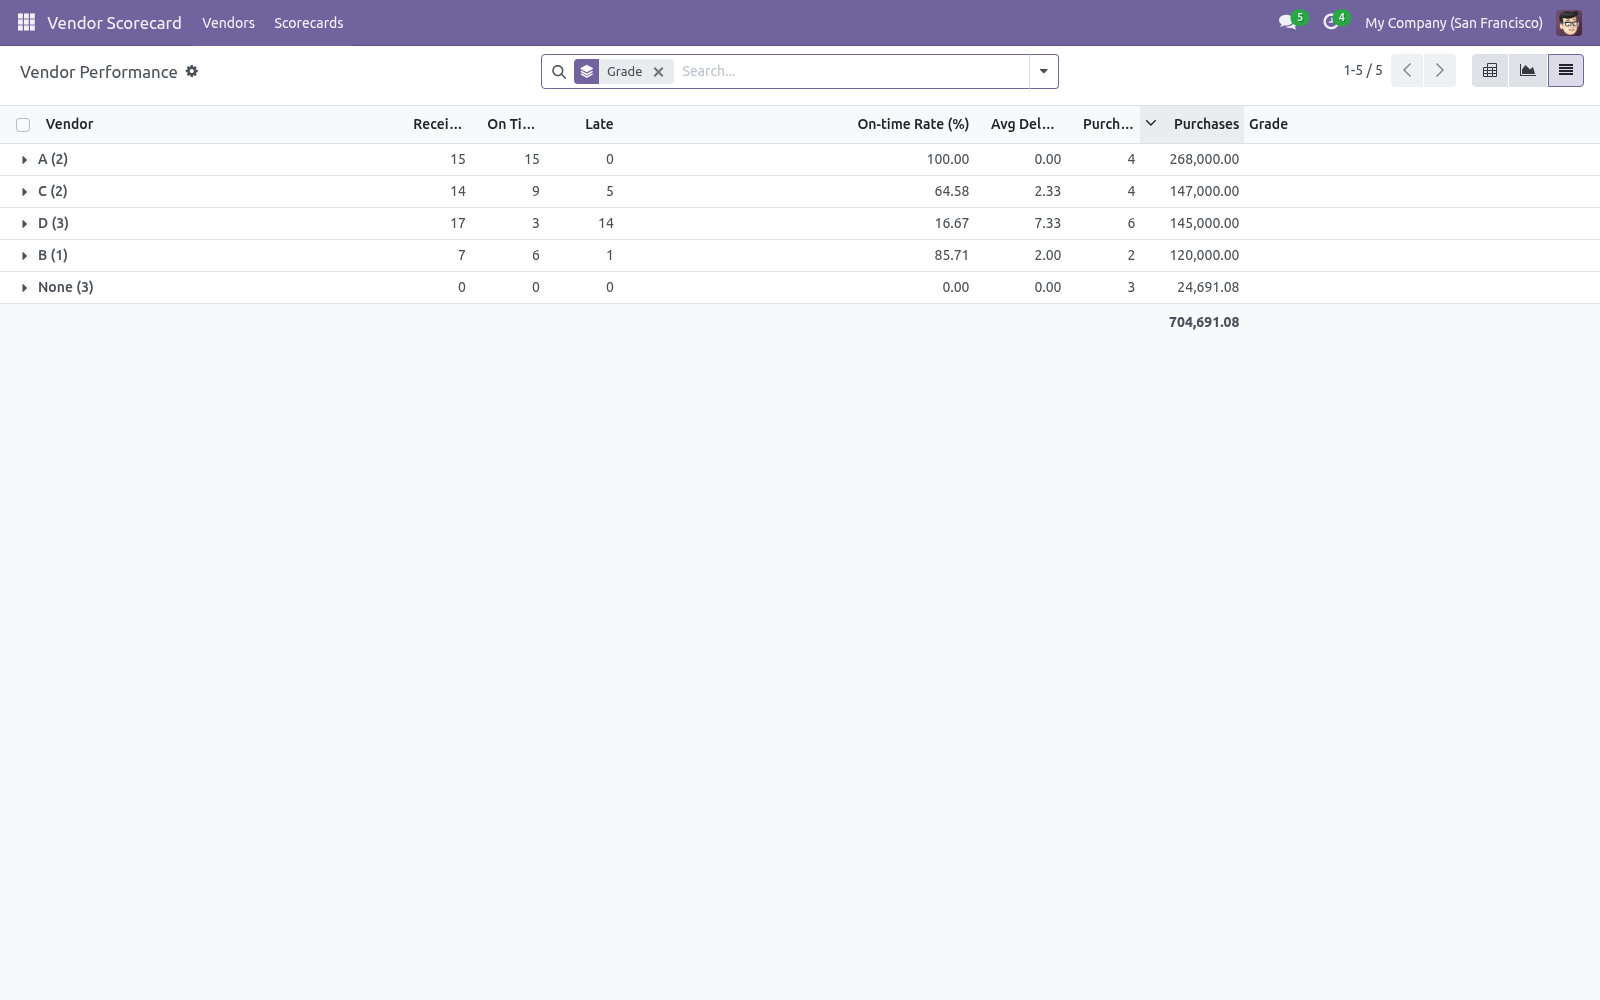The width and height of the screenshot is (1600, 1000).
Task: Toggle the search options dropdown
Action: point(1043,71)
